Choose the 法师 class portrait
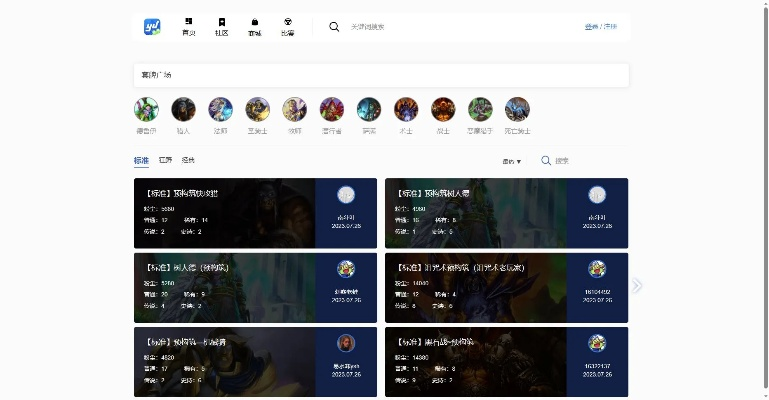This screenshot has height=400, width=769. tap(220, 110)
